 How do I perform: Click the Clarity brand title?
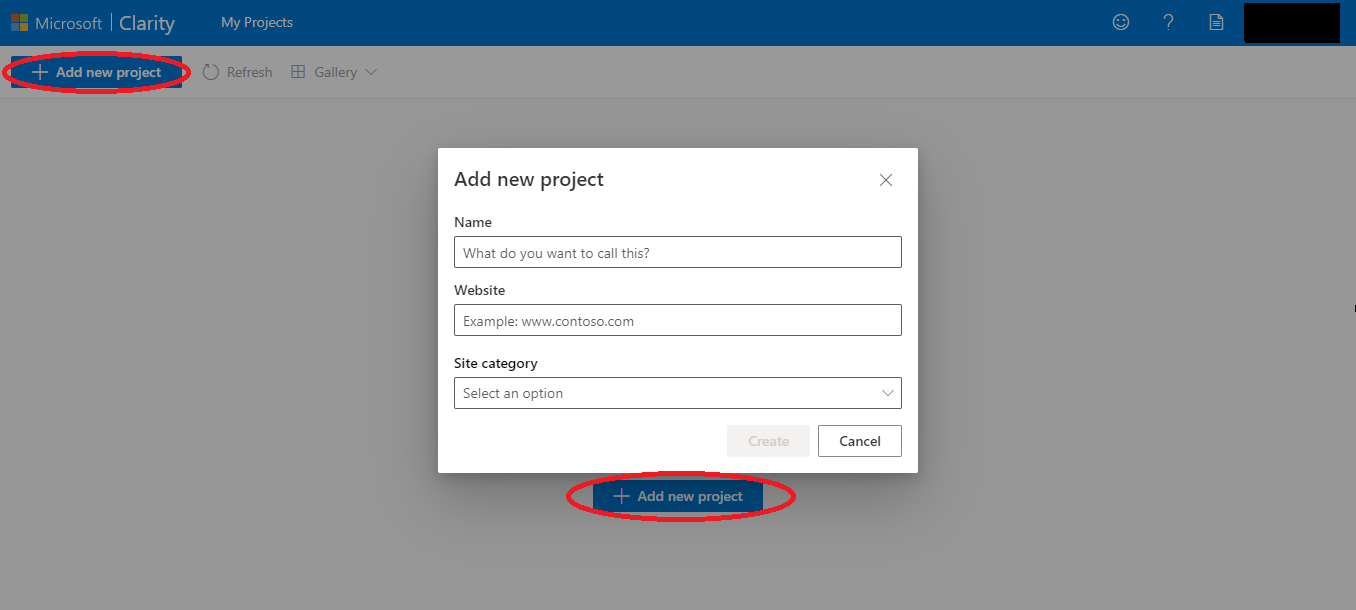click(147, 23)
